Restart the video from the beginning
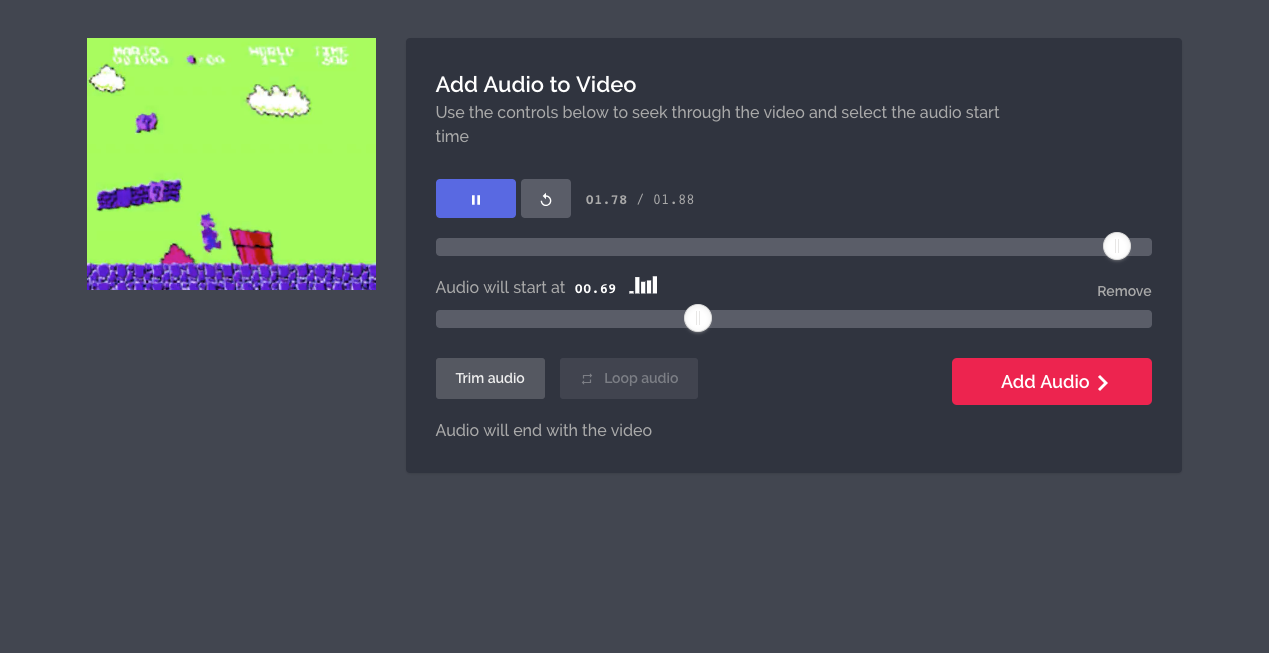This screenshot has width=1269, height=653. pos(546,199)
